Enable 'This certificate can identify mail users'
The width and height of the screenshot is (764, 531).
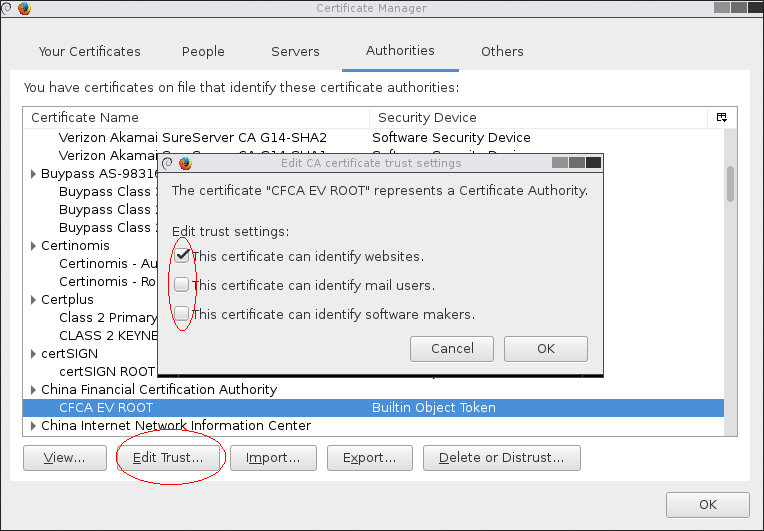point(182,284)
